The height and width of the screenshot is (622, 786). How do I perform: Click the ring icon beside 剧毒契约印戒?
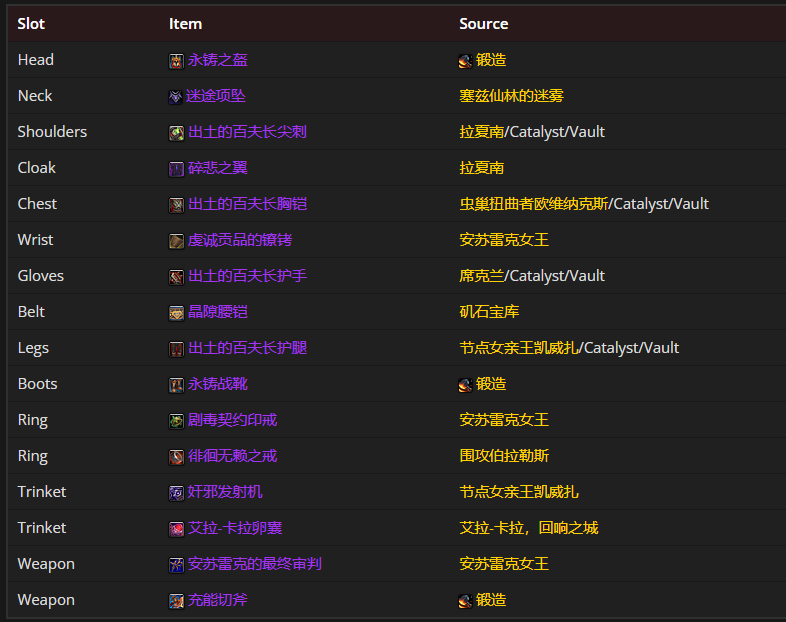click(176, 421)
